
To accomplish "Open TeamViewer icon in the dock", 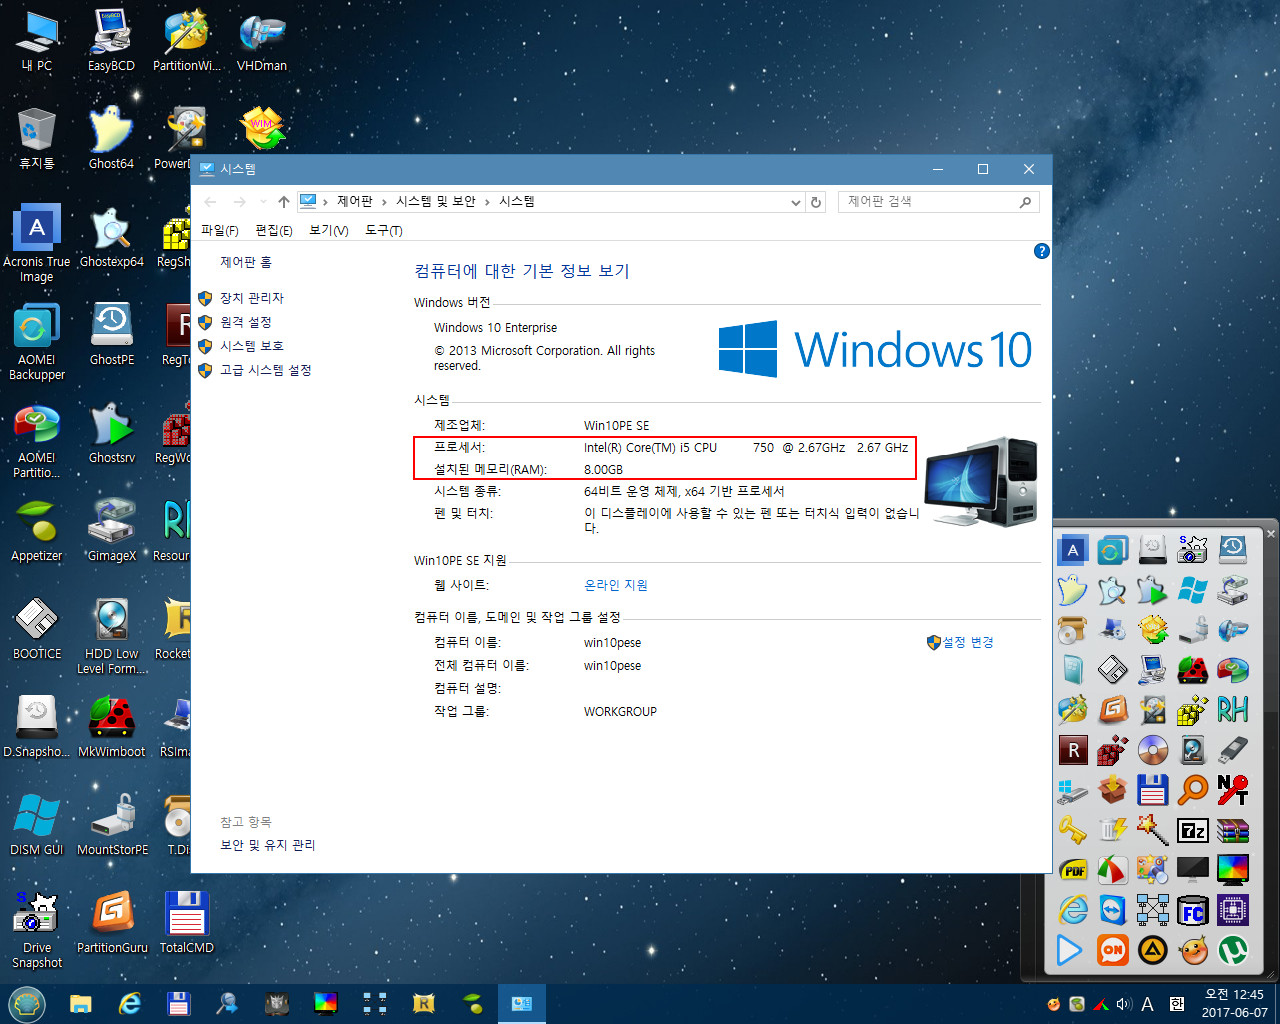I will click(1113, 910).
